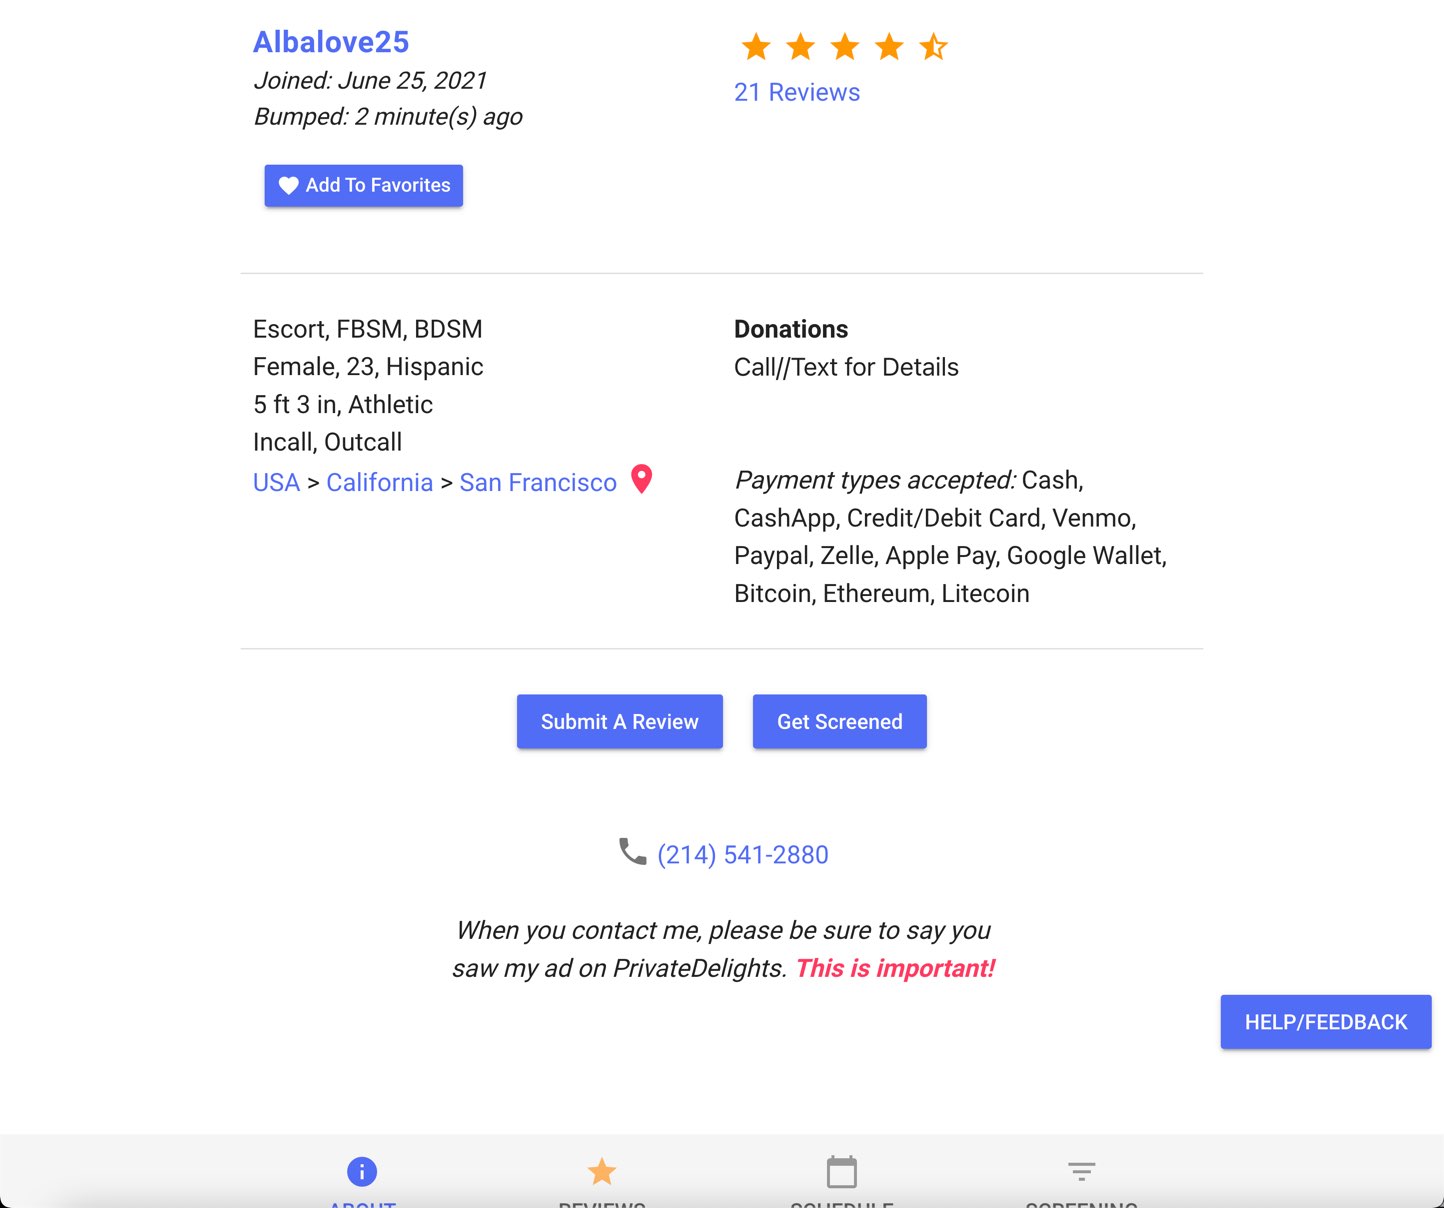This screenshot has height=1208, width=1444.
Task: Click the first orange rating star
Action: click(756, 46)
